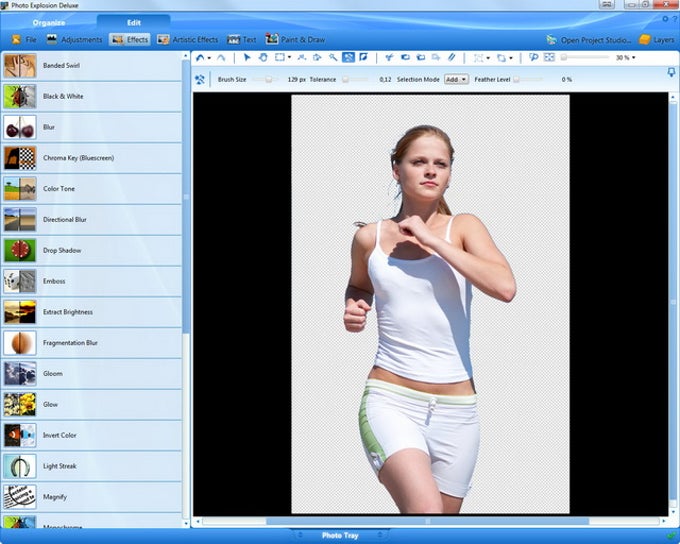Click the canvas horizontal scrollbar thumb
Screen dimensions: 680x544
point(427,521)
